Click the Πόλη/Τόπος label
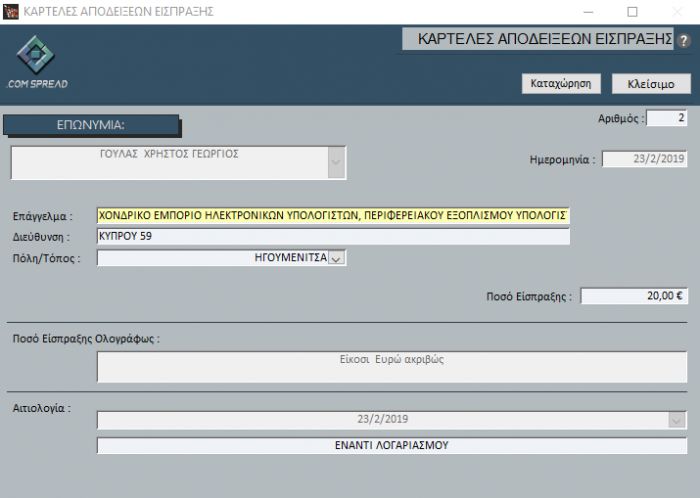The height and width of the screenshot is (498, 700). pyautogui.click(x=46, y=258)
